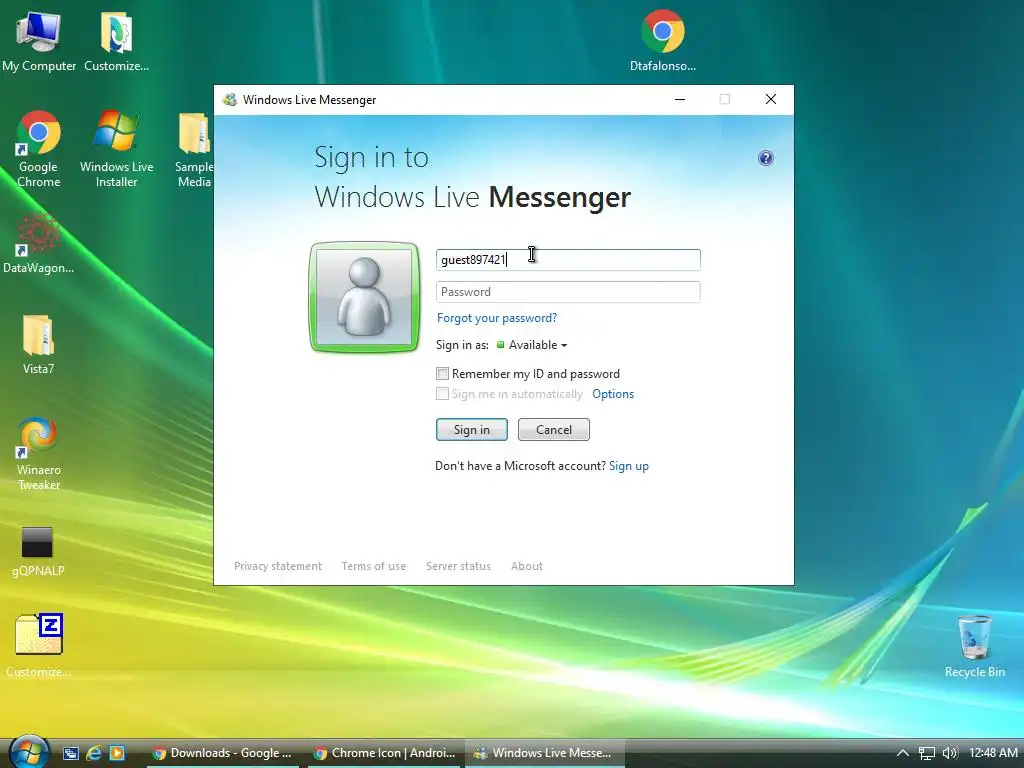Check Remember my ID and password

(442, 374)
